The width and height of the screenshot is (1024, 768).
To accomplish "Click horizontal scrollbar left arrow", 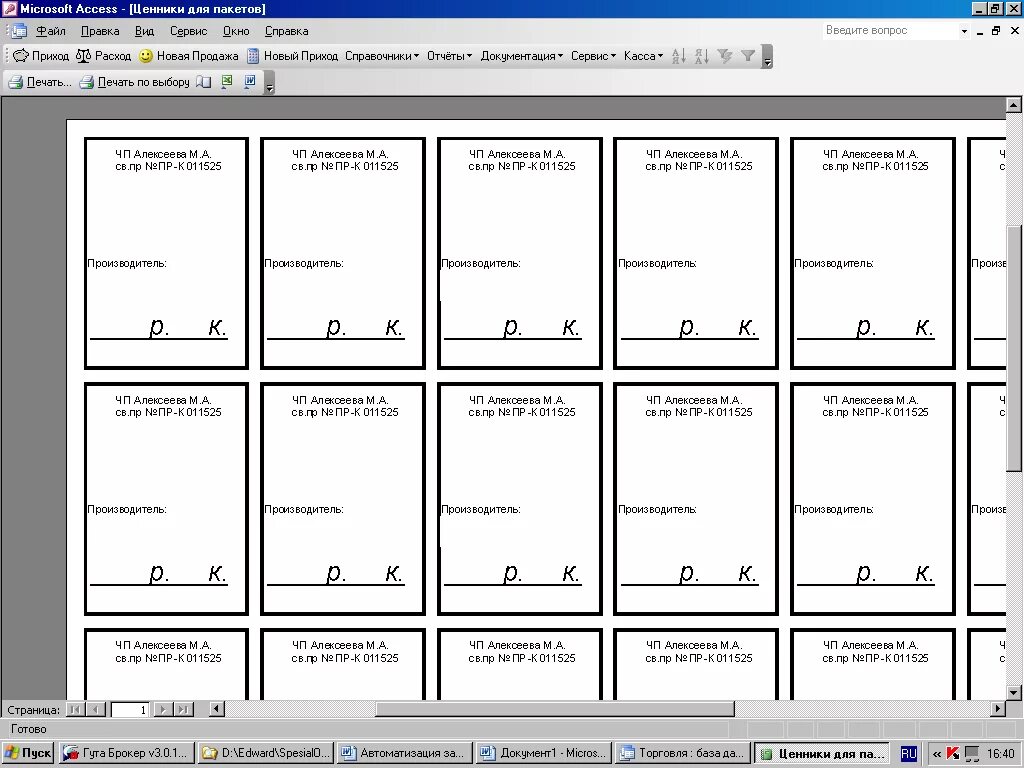I will pos(216,709).
